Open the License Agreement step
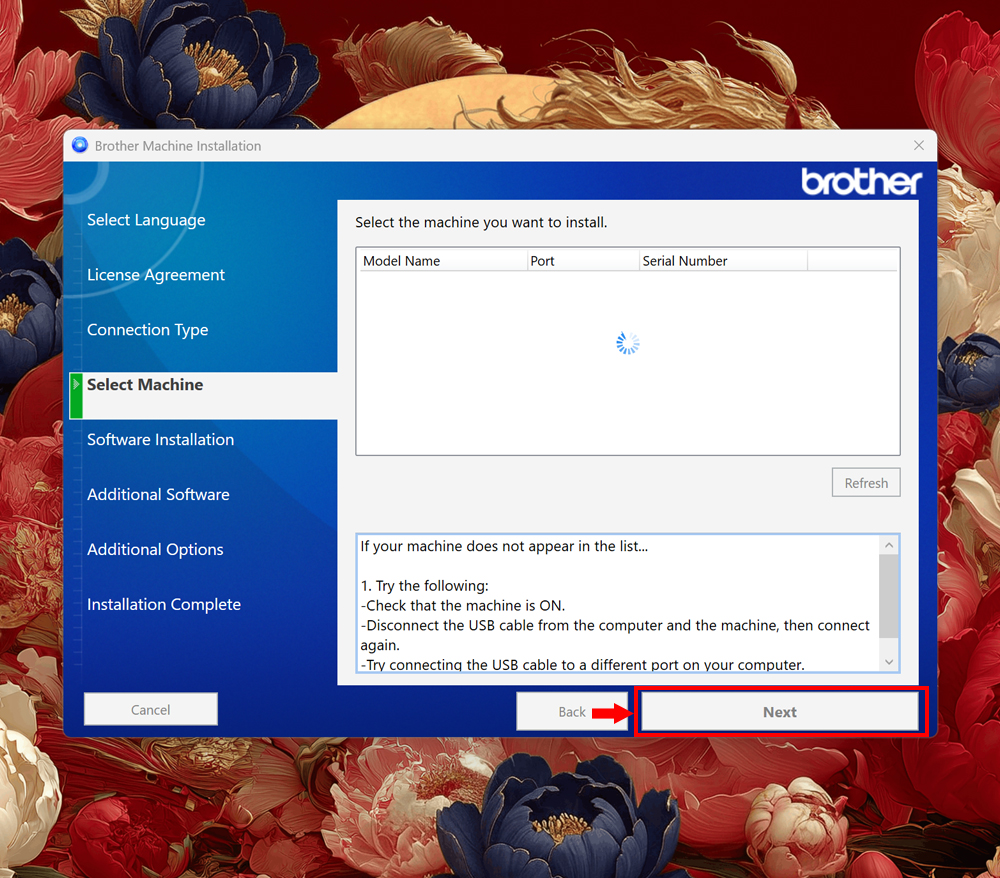Screen dimensions: 1000x878 pyautogui.click(x=155, y=275)
